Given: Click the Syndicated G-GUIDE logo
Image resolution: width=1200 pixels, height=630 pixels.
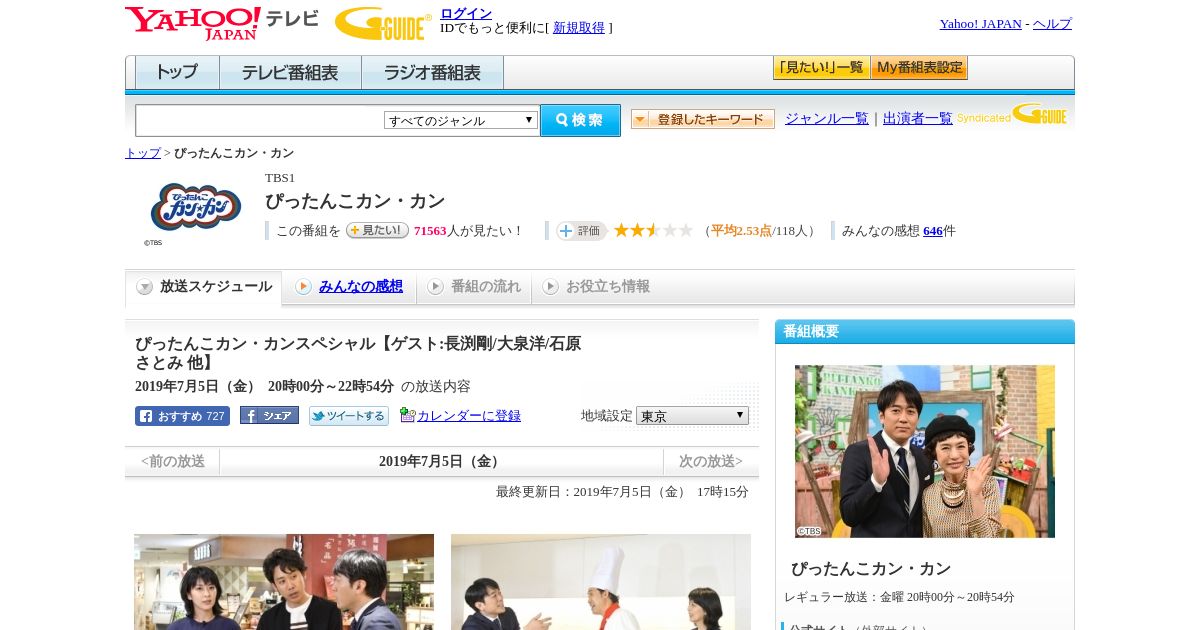Looking at the screenshot, I should click(x=1012, y=115).
